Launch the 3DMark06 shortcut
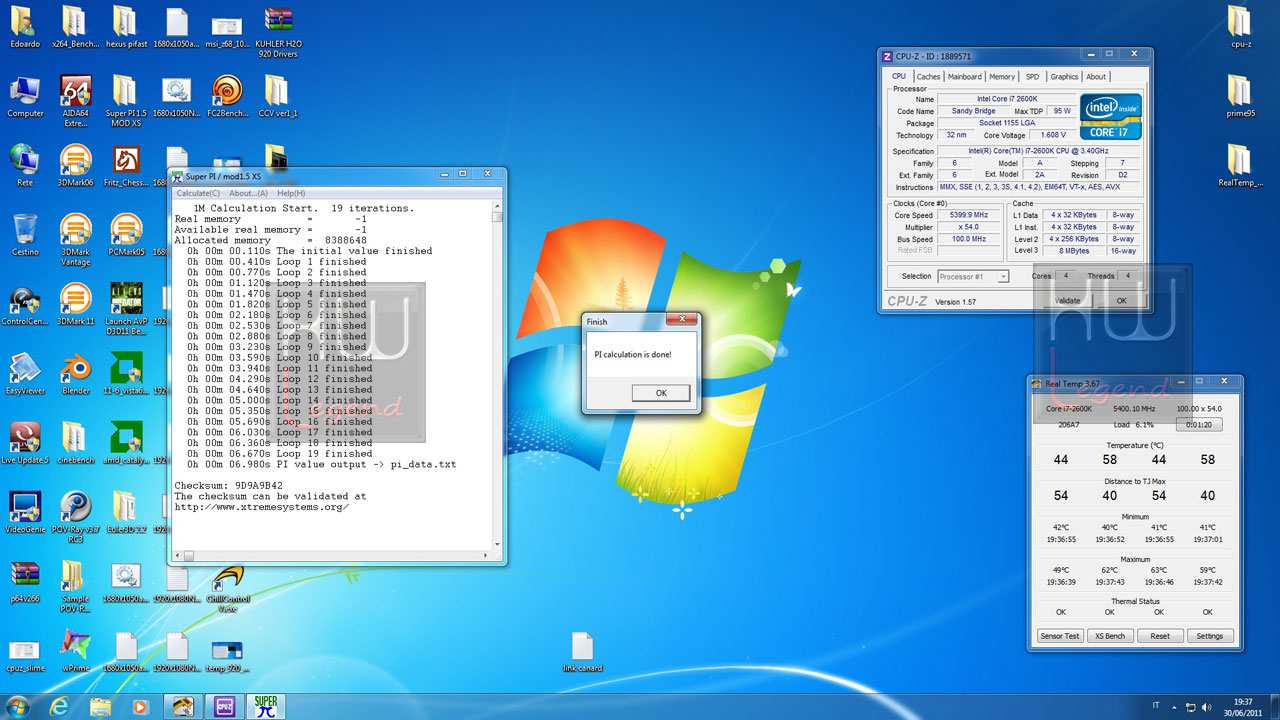Screen dimensions: 1280x720 [76, 166]
